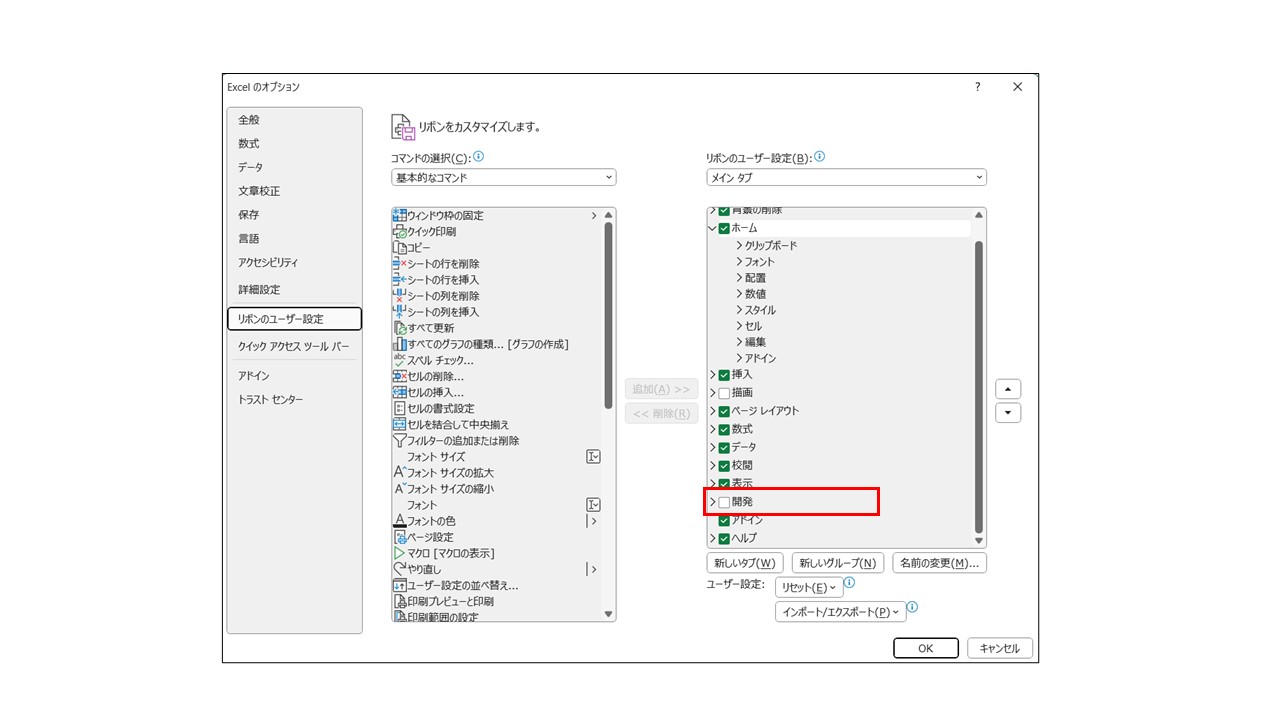Select the セルの削除 command icon
The width and height of the screenshot is (1280, 720).
(x=399, y=376)
